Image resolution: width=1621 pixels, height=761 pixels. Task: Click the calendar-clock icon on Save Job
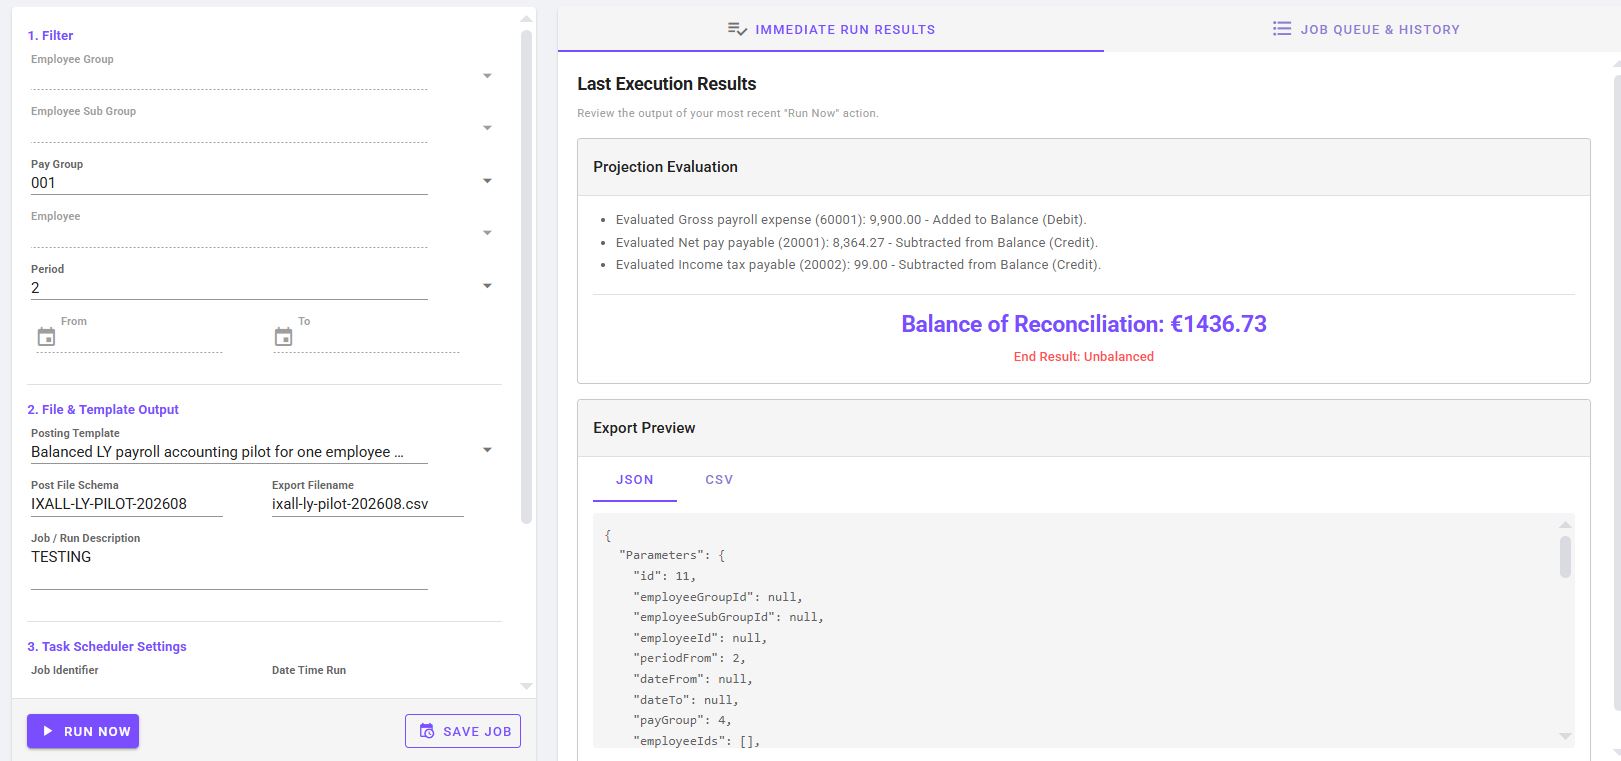pos(427,731)
